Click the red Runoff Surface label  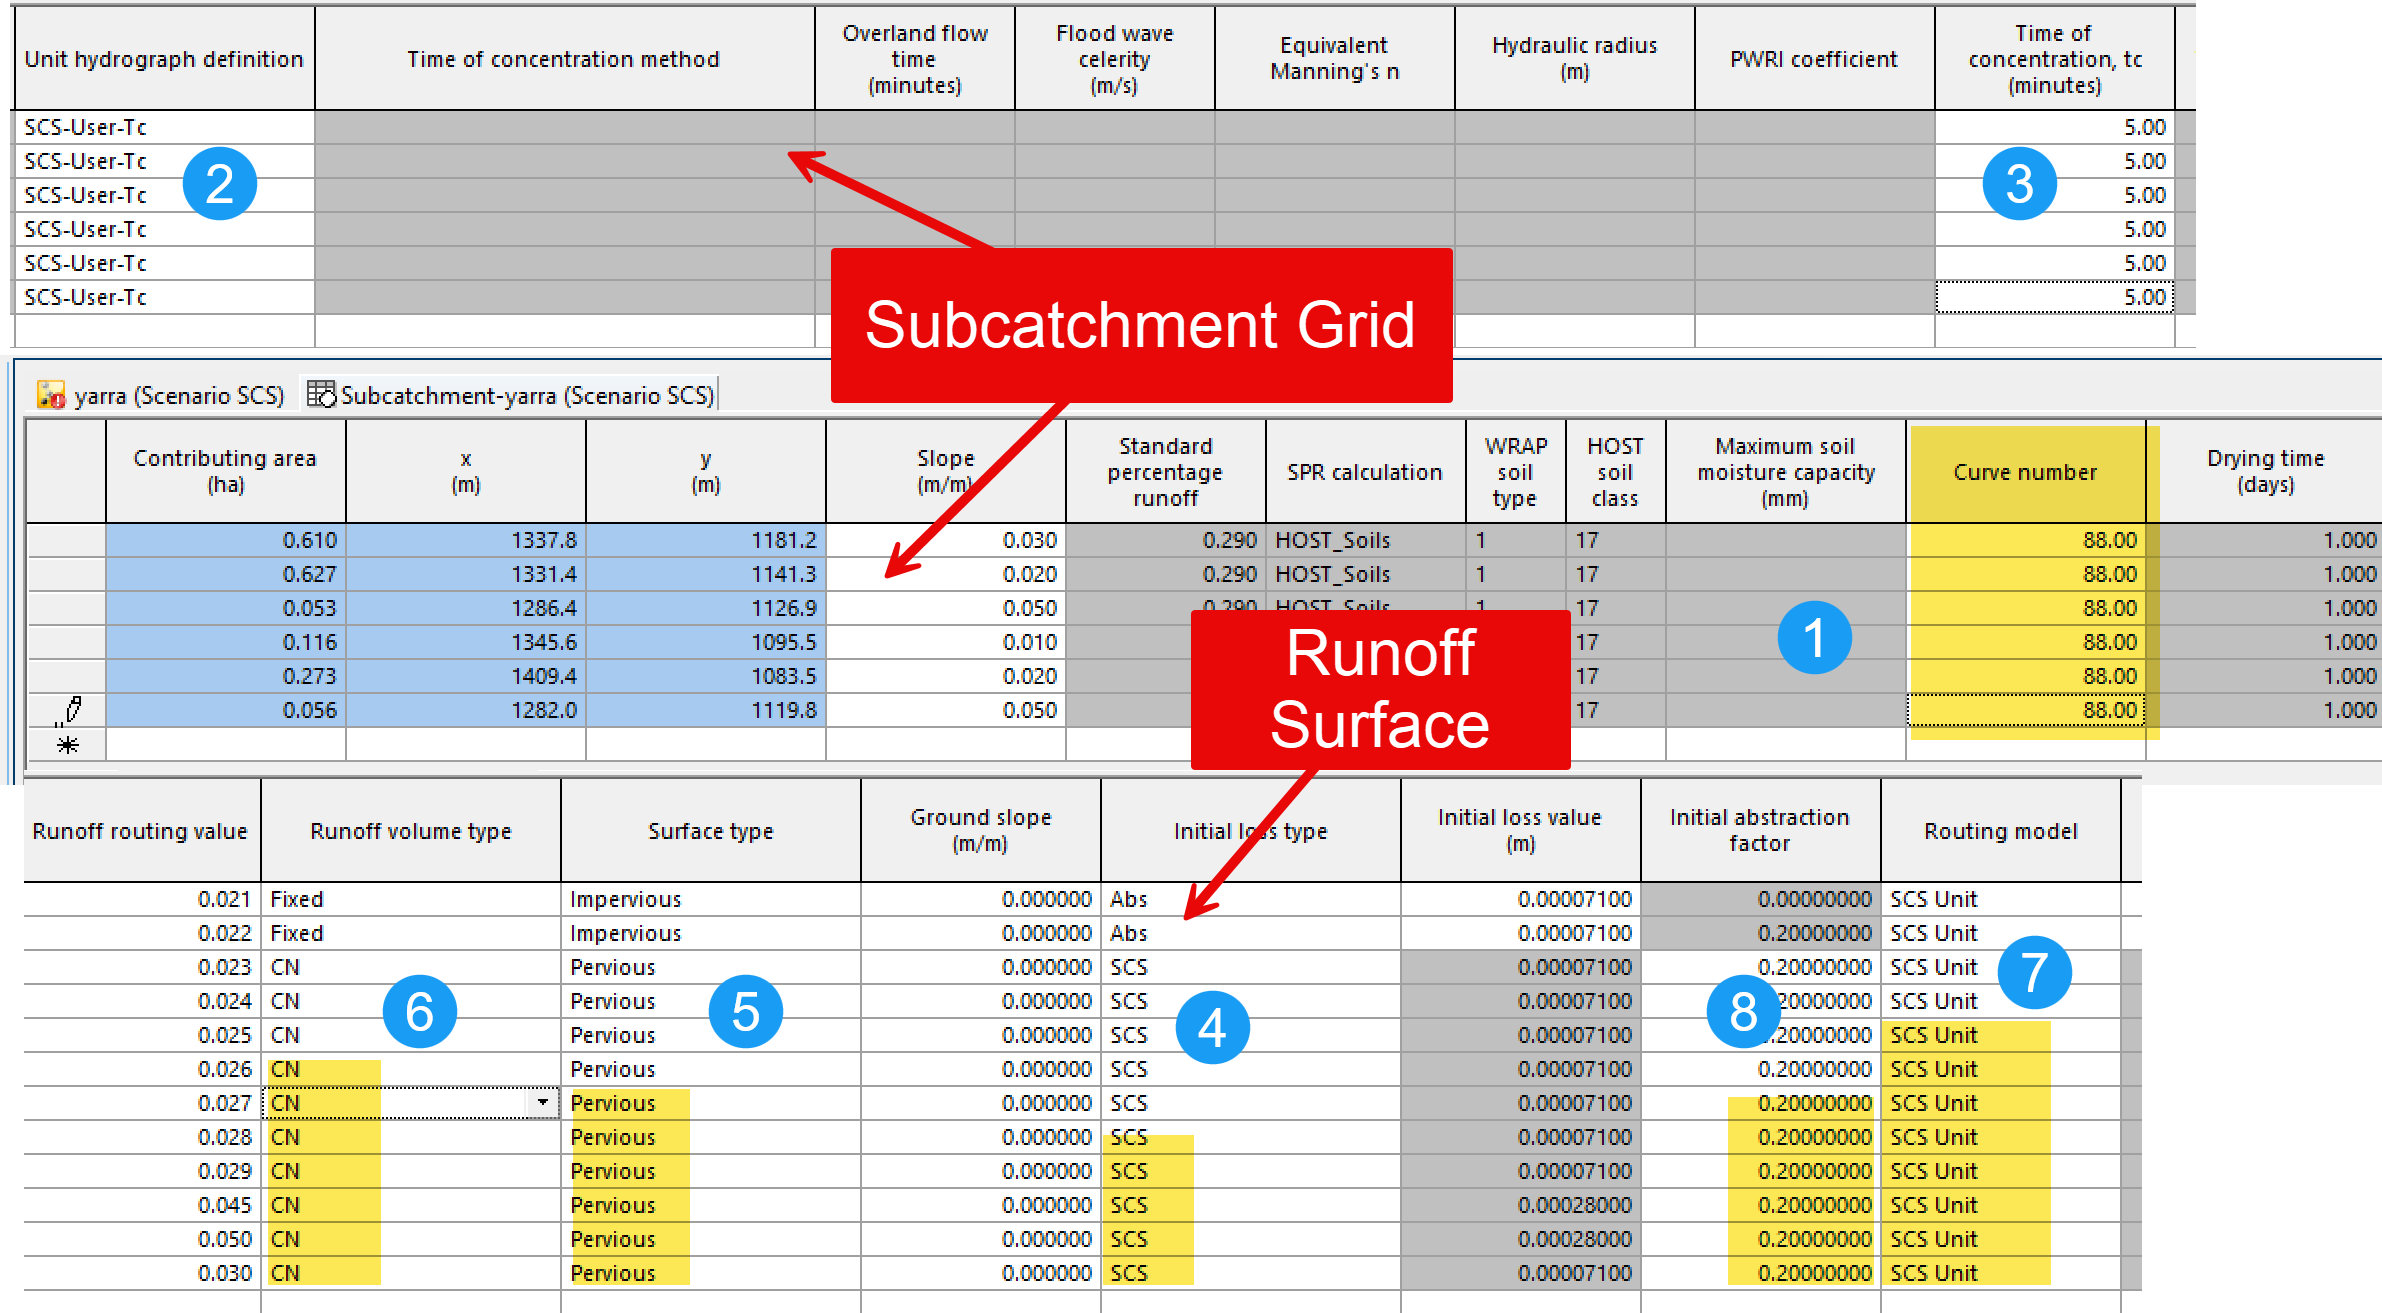1379,689
